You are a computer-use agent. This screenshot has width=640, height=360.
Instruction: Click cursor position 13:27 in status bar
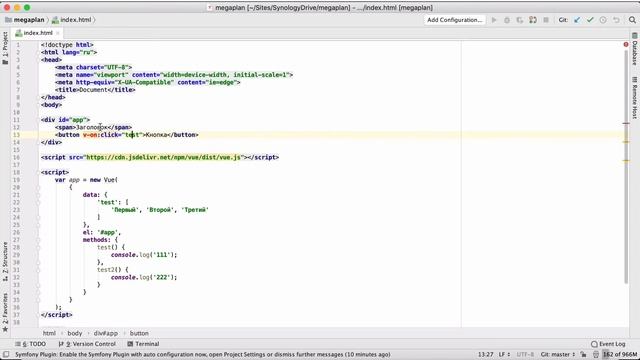click(486, 354)
